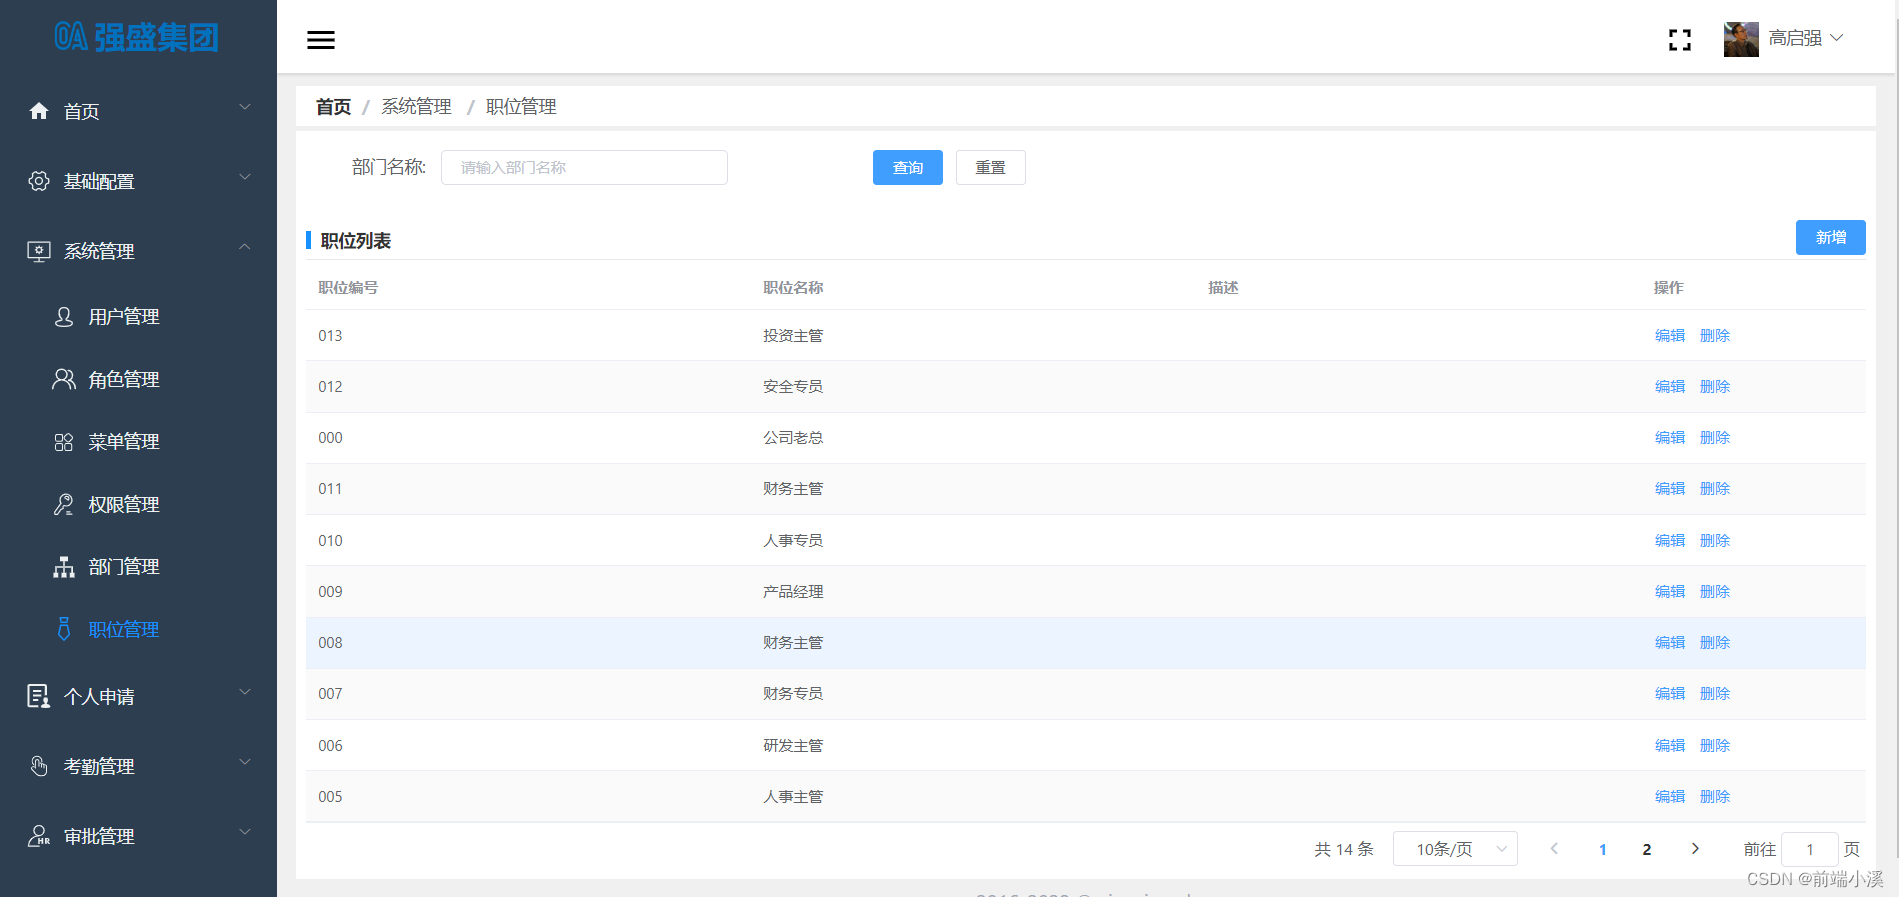Collapse the 系统管理 menu chevron
Image resolution: width=1899 pixels, height=897 pixels.
pos(245,247)
